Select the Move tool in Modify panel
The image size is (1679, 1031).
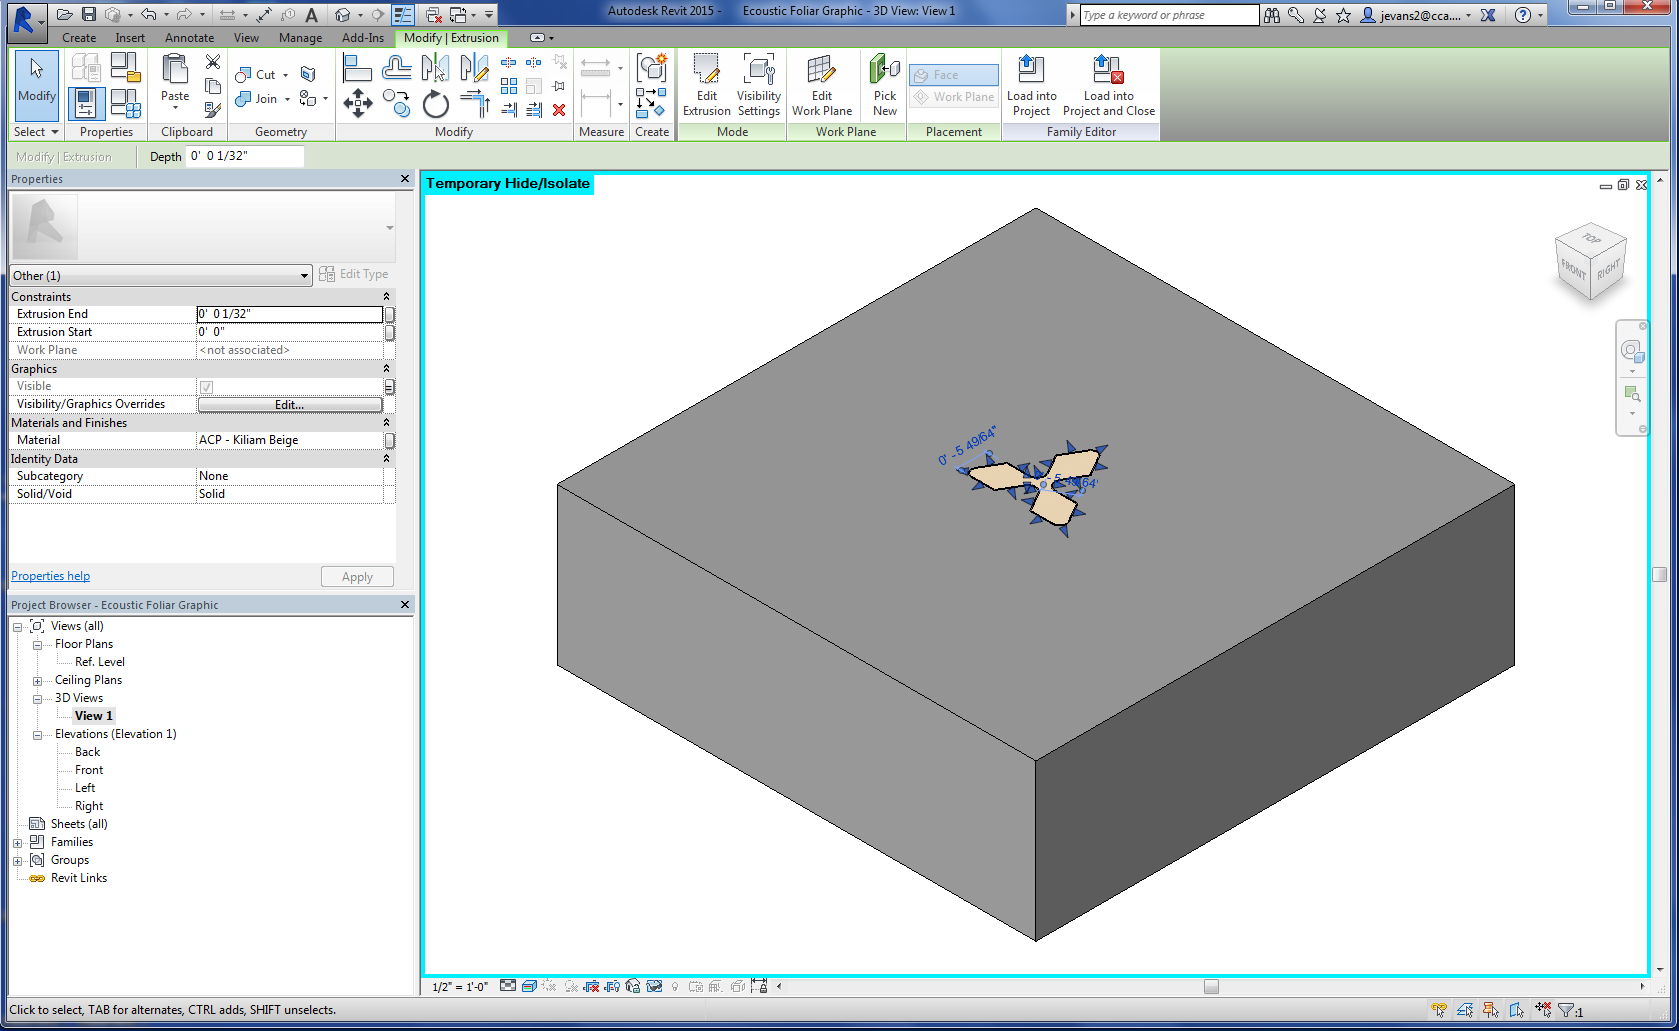click(357, 103)
